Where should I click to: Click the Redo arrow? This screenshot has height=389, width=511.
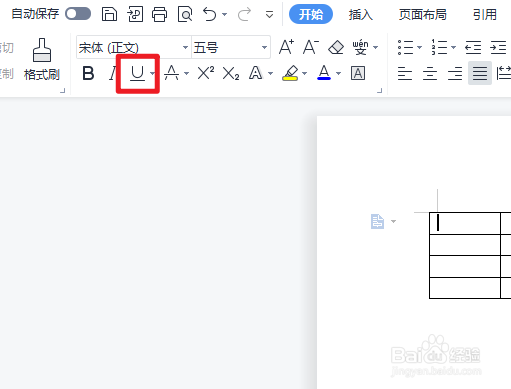coord(244,14)
